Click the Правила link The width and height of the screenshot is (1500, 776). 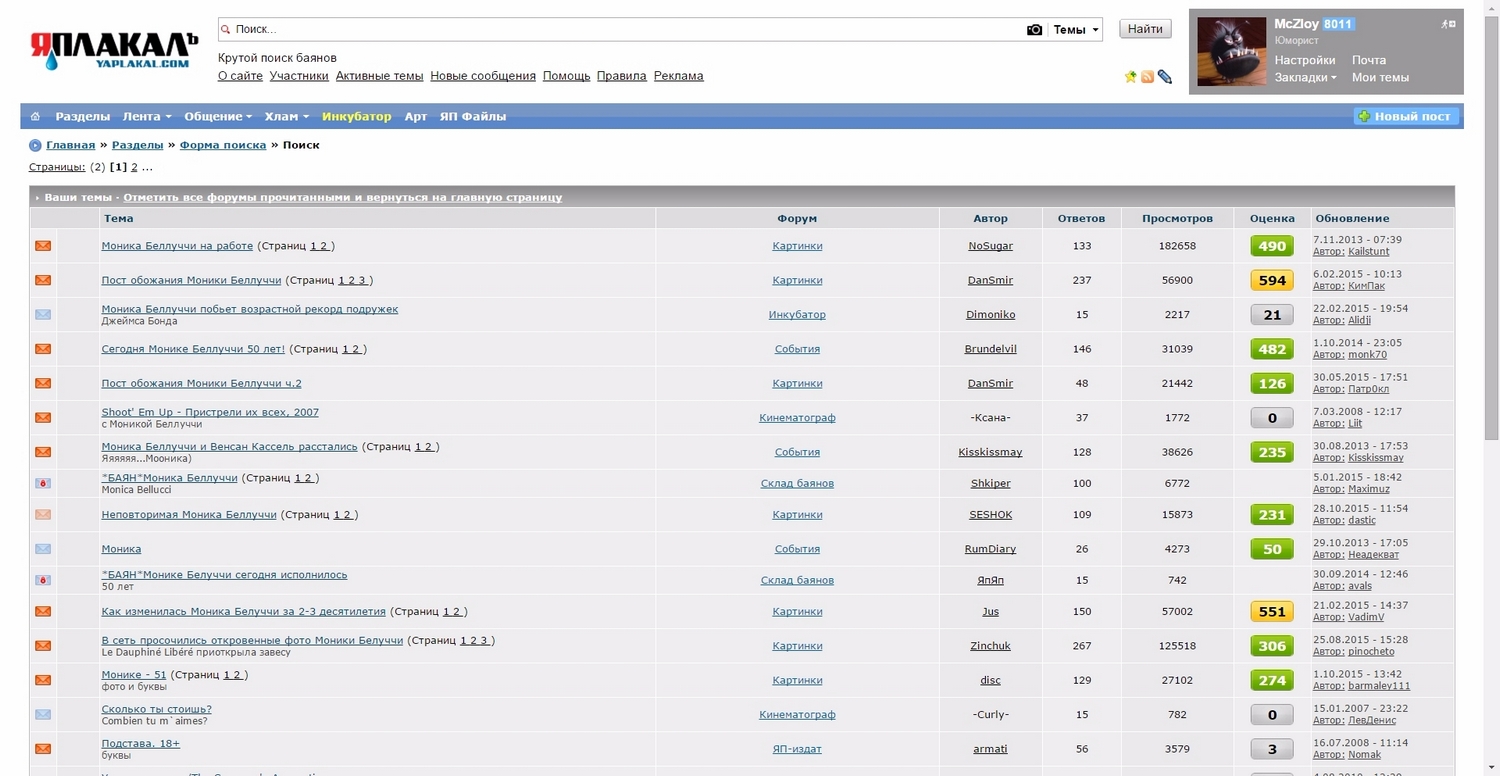[x=622, y=76]
